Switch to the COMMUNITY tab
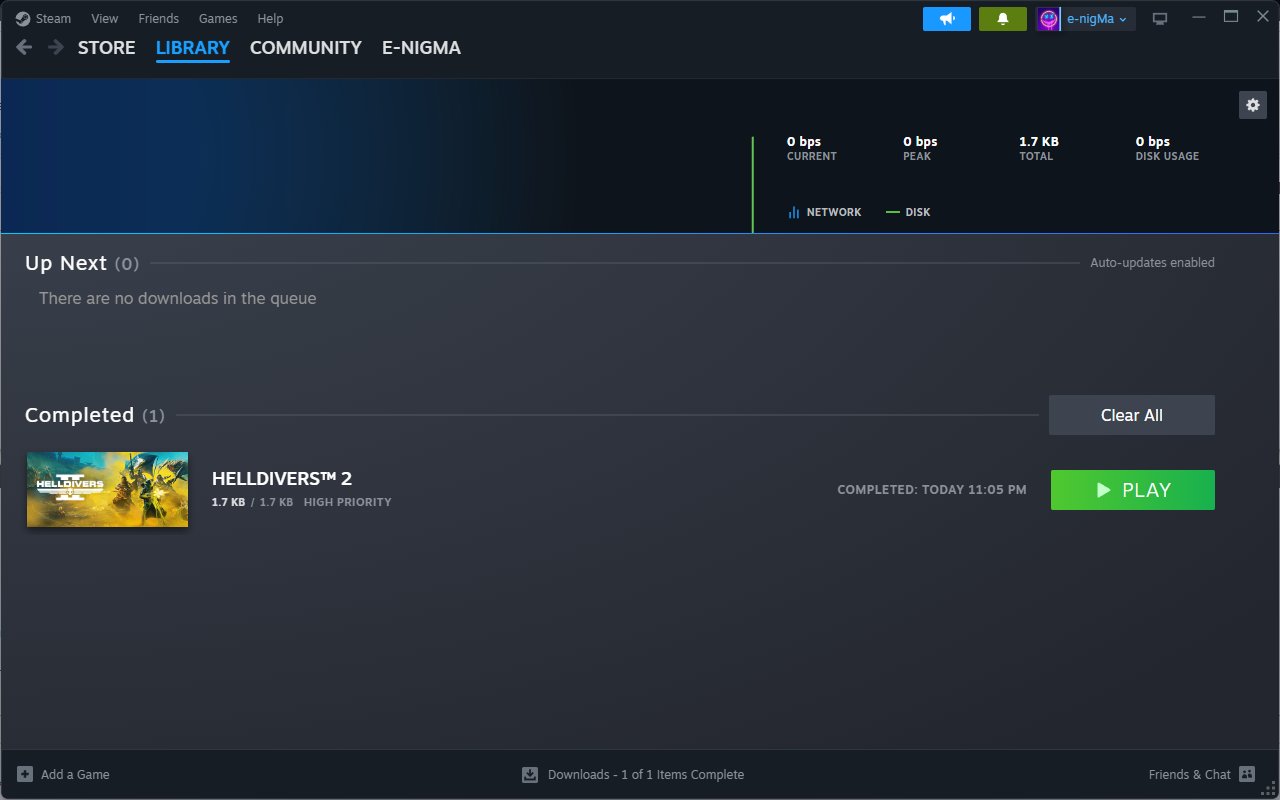1280x800 pixels. [305, 47]
